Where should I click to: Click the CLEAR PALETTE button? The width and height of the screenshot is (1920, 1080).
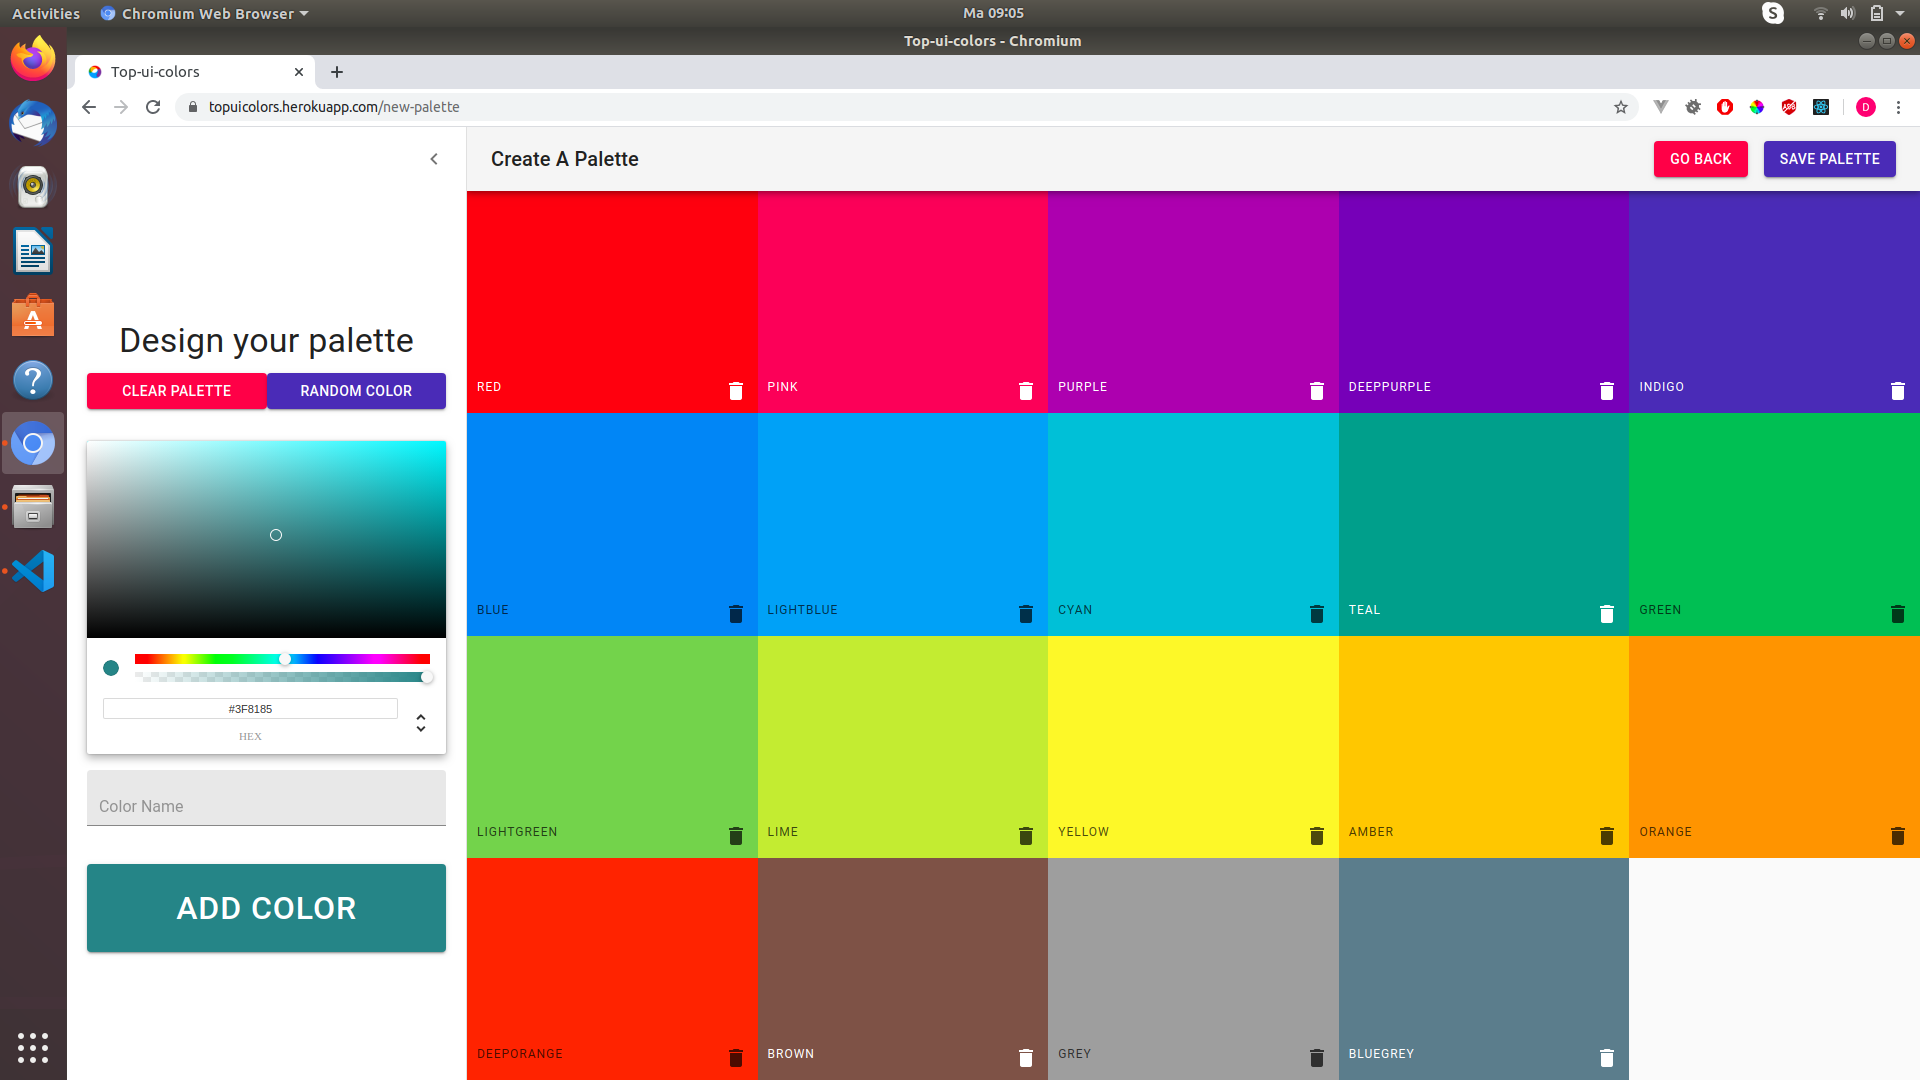[x=176, y=391]
